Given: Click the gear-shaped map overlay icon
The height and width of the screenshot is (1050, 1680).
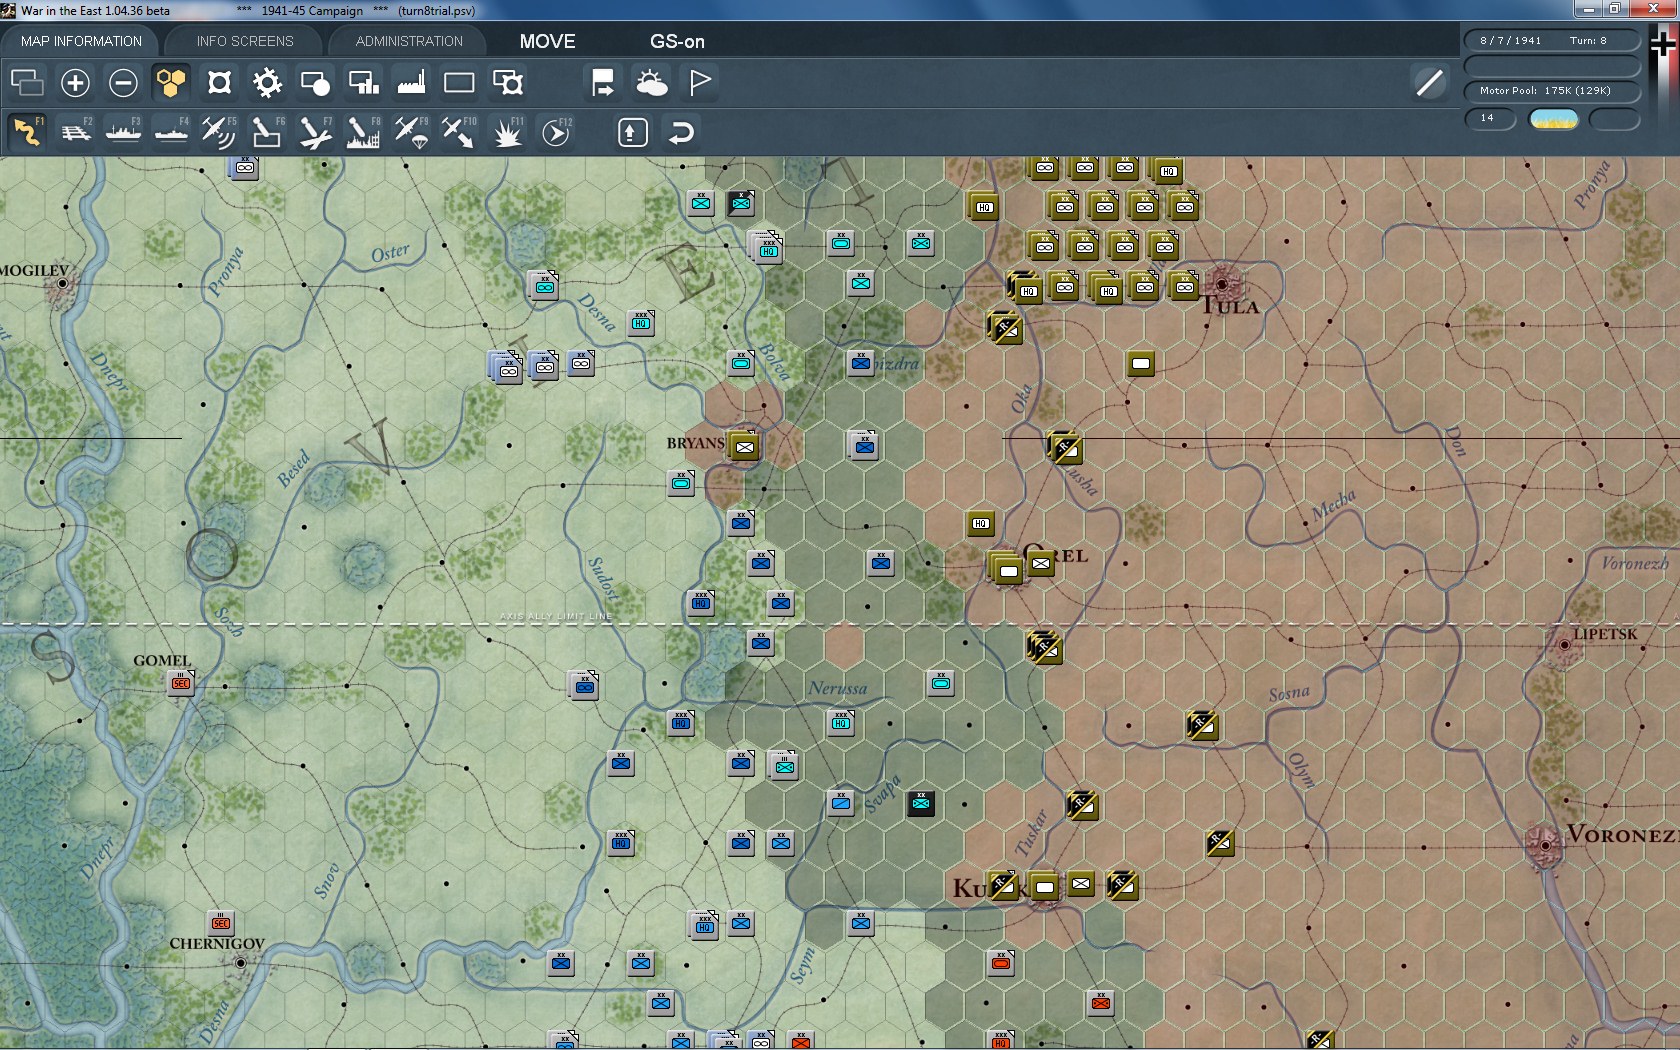Looking at the screenshot, I should coord(267,82).
